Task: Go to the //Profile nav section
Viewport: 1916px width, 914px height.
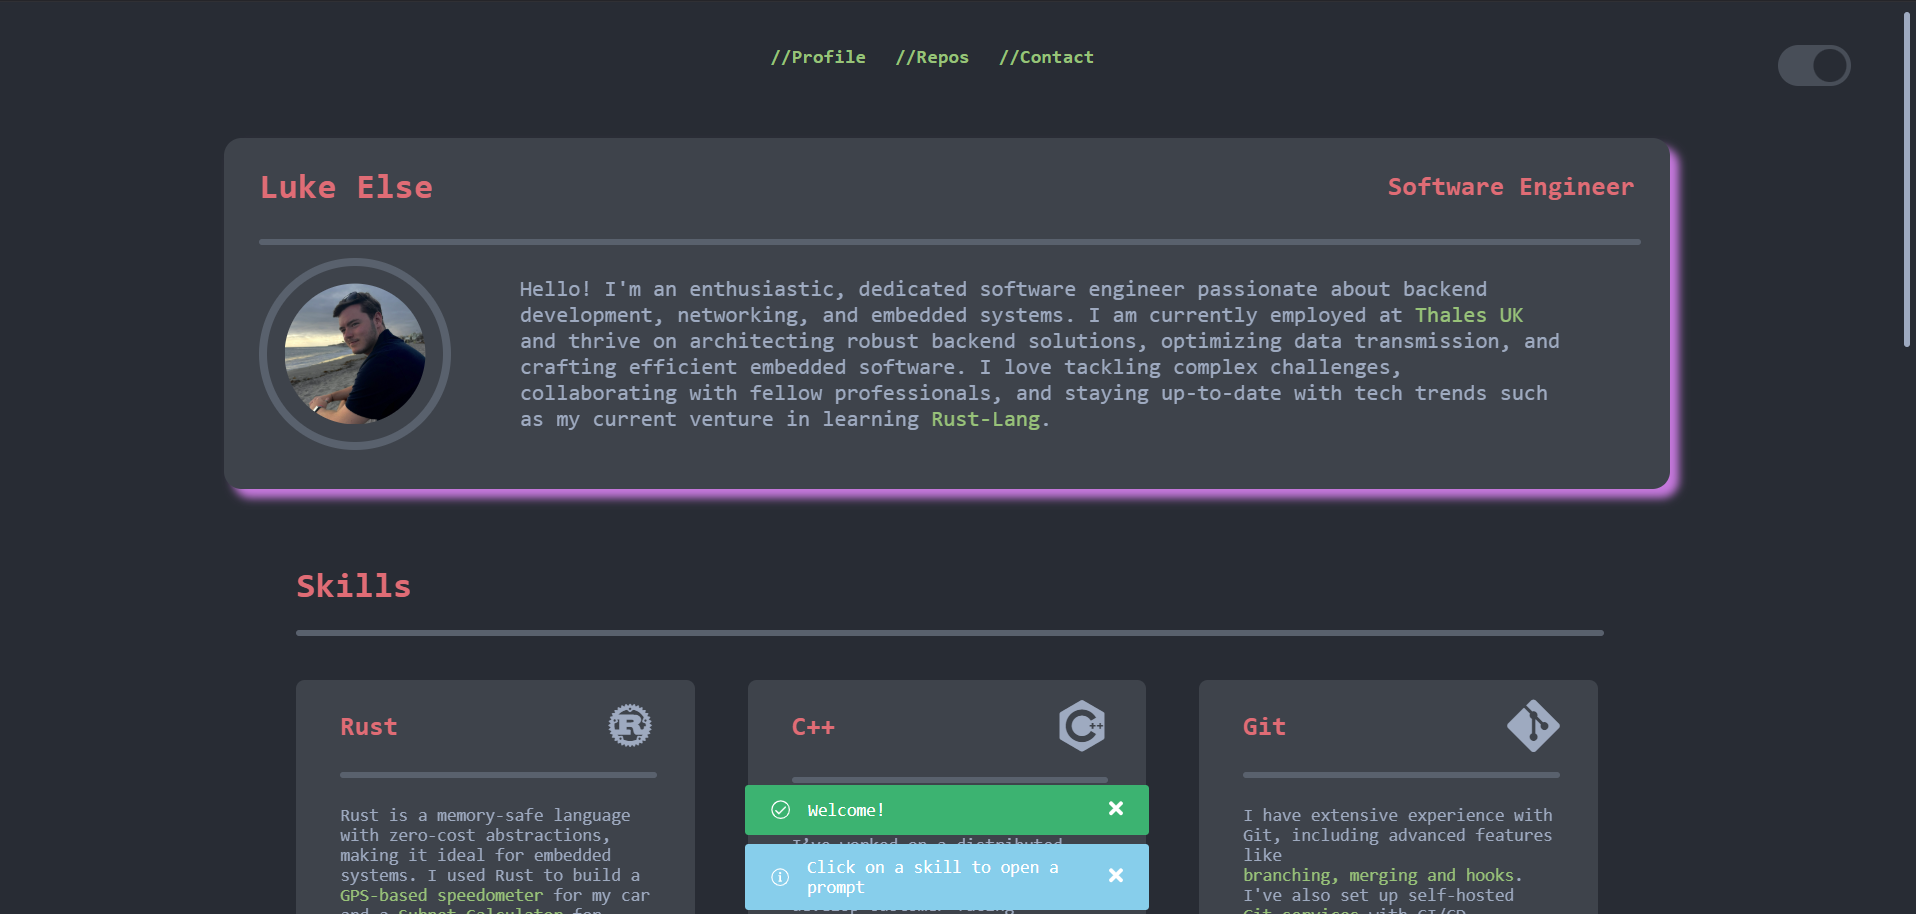Action: pyautogui.click(x=818, y=57)
